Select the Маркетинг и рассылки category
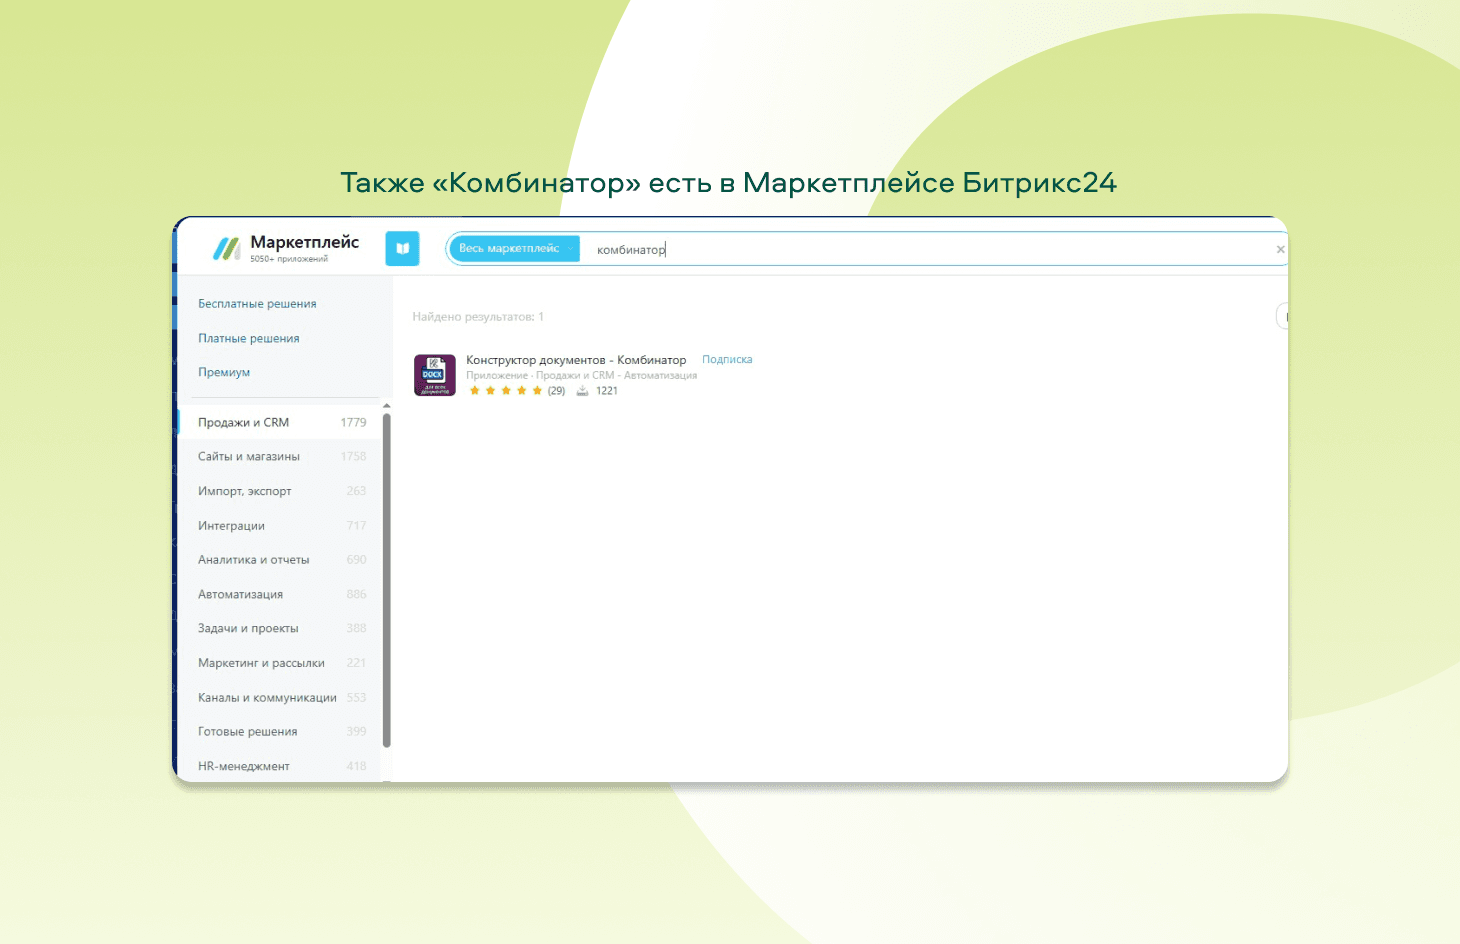Viewport: 1460px width, 944px height. pyautogui.click(x=280, y=663)
